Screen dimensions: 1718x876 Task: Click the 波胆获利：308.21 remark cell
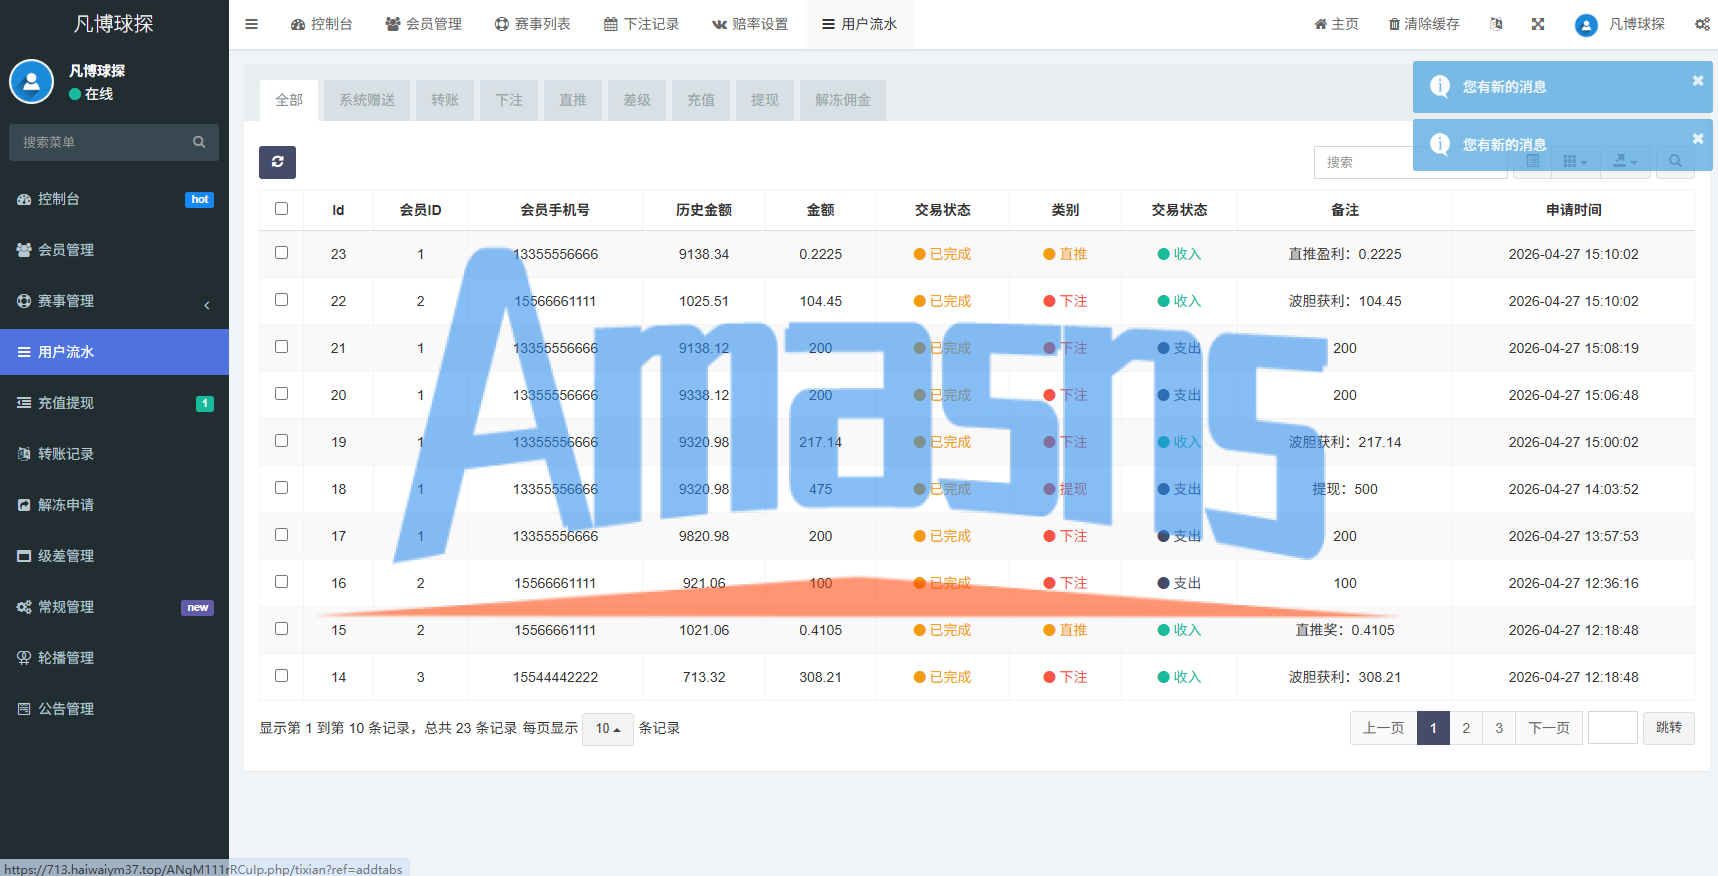1345,677
